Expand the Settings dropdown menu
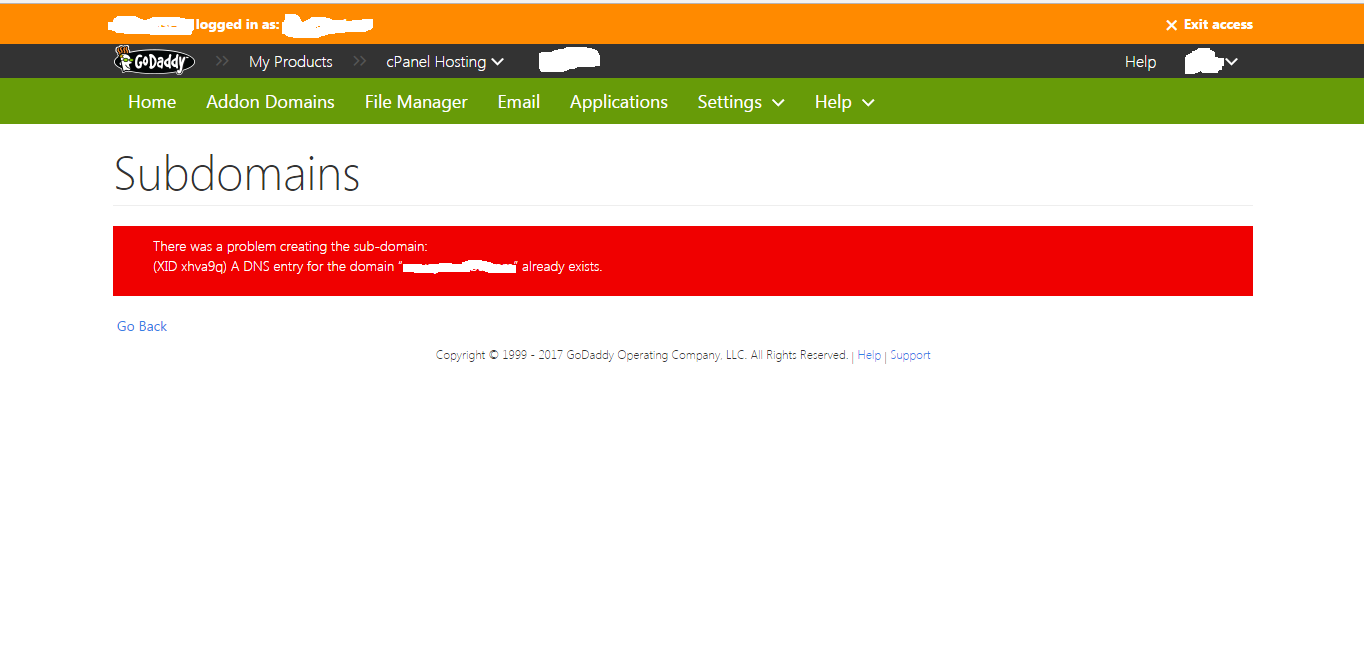 pyautogui.click(x=741, y=102)
